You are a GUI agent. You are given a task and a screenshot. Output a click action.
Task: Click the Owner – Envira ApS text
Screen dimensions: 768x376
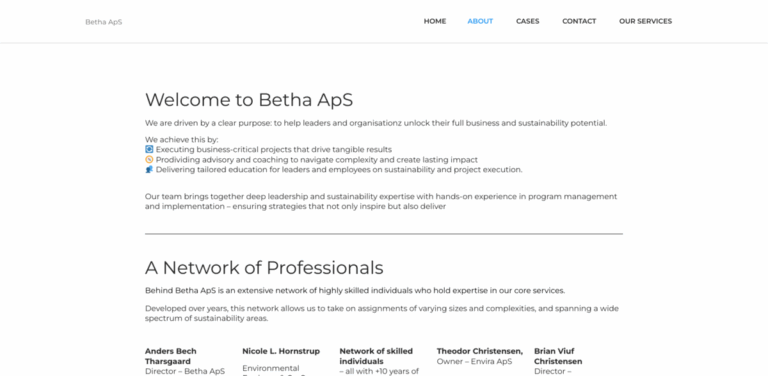tap(474, 362)
